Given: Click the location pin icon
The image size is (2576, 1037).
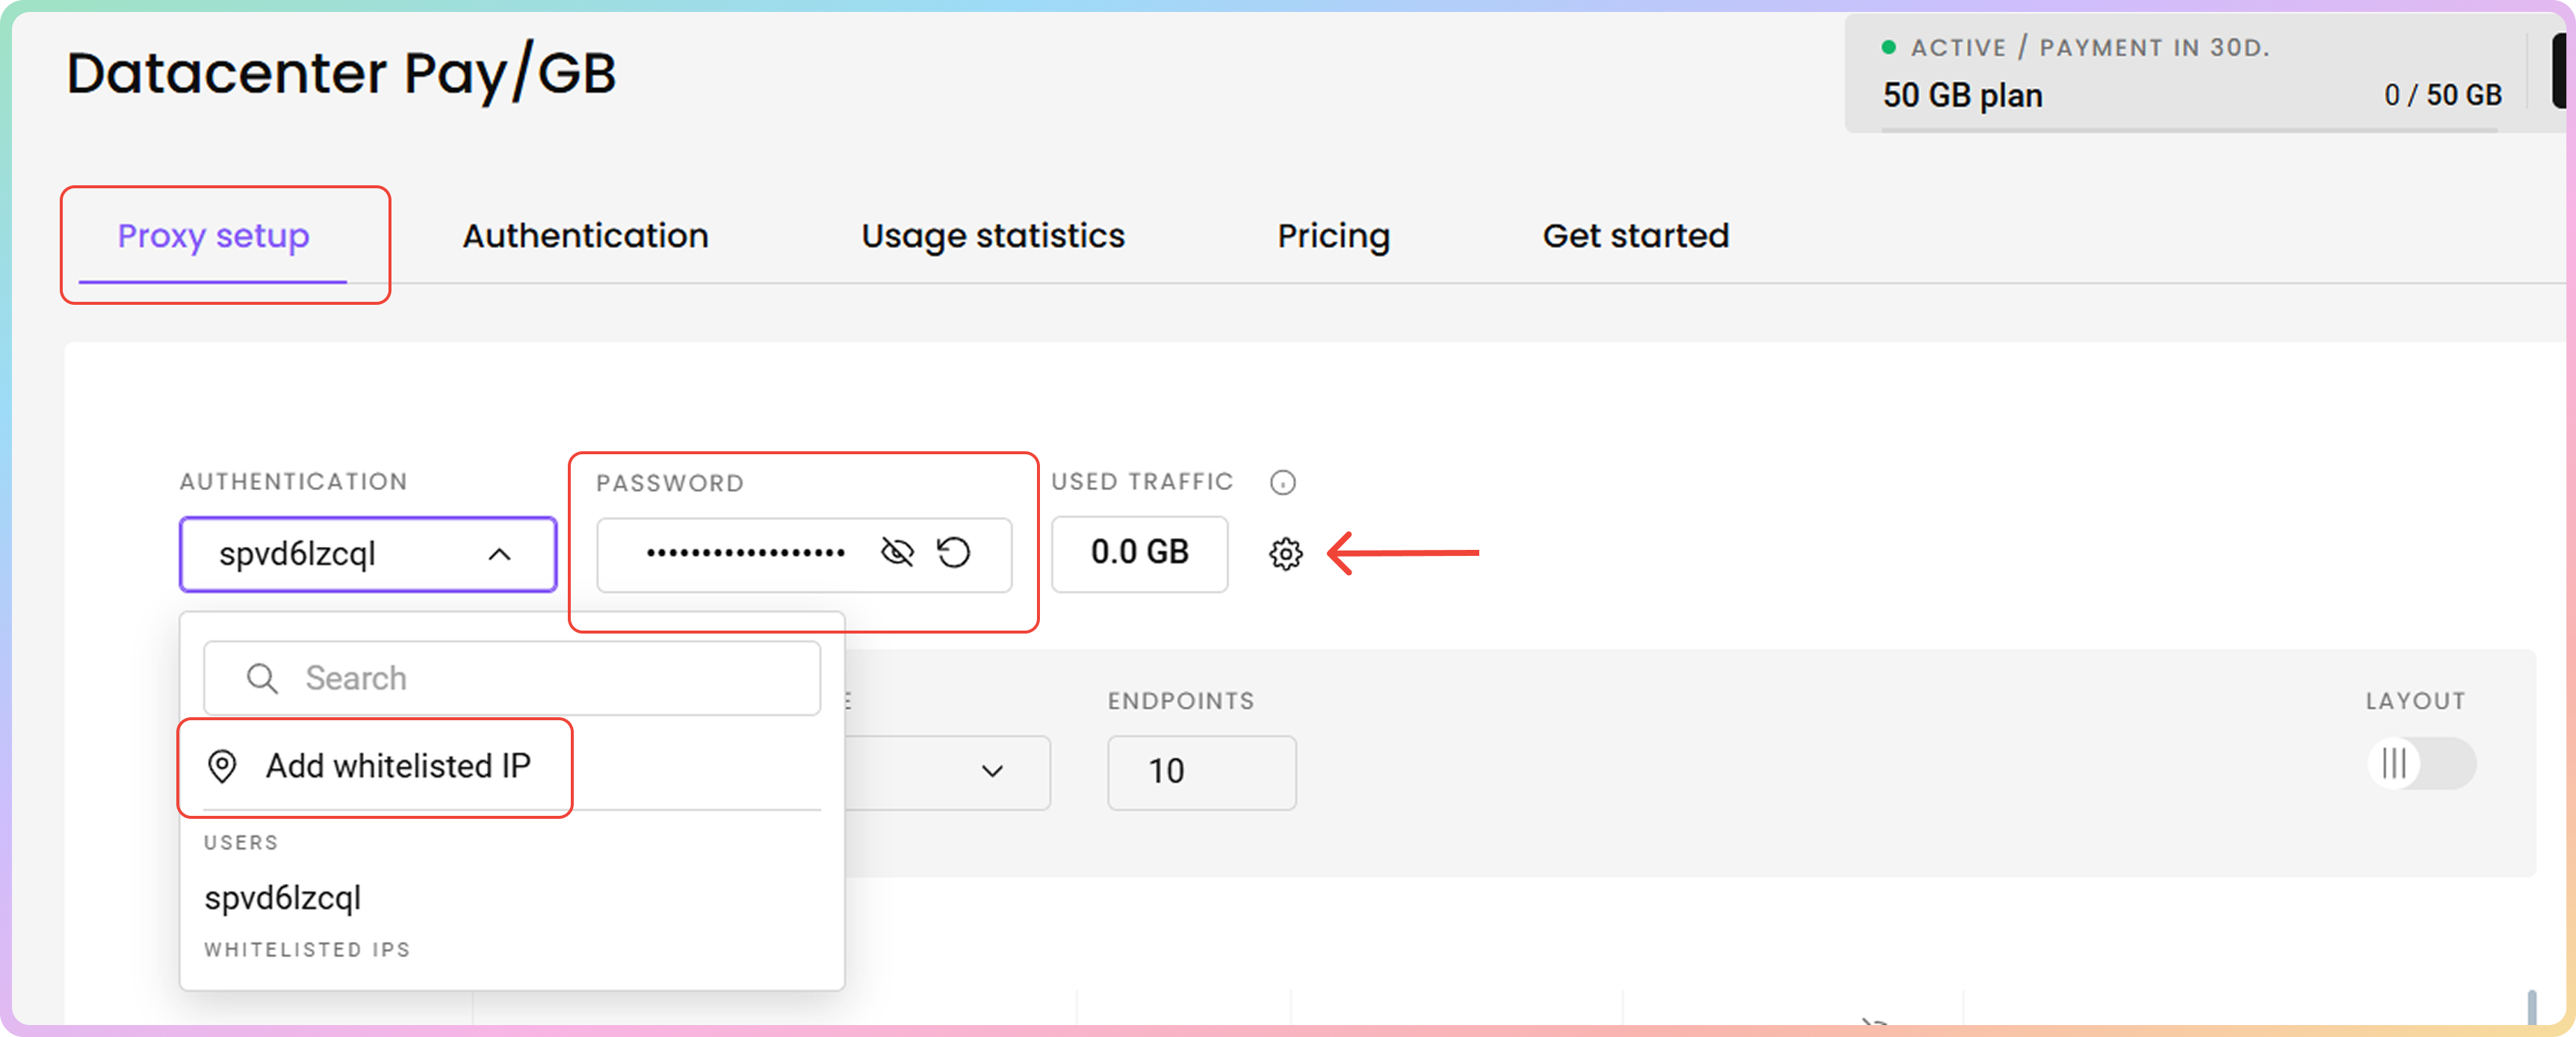Looking at the screenshot, I should point(222,766).
